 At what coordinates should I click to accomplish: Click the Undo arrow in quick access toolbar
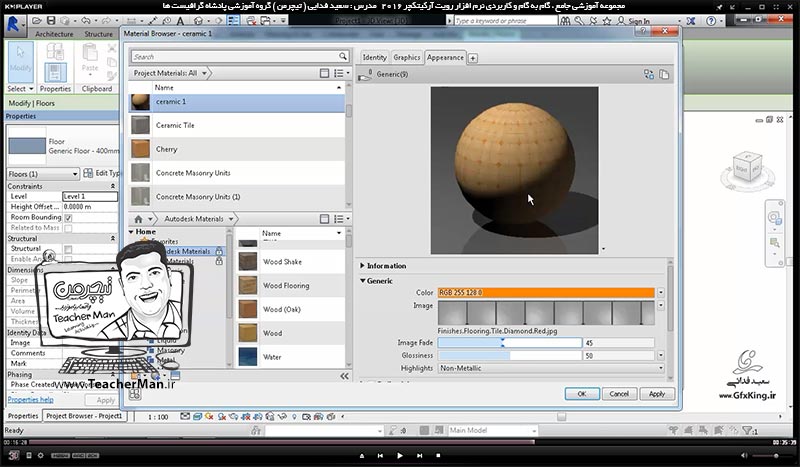click(85, 21)
